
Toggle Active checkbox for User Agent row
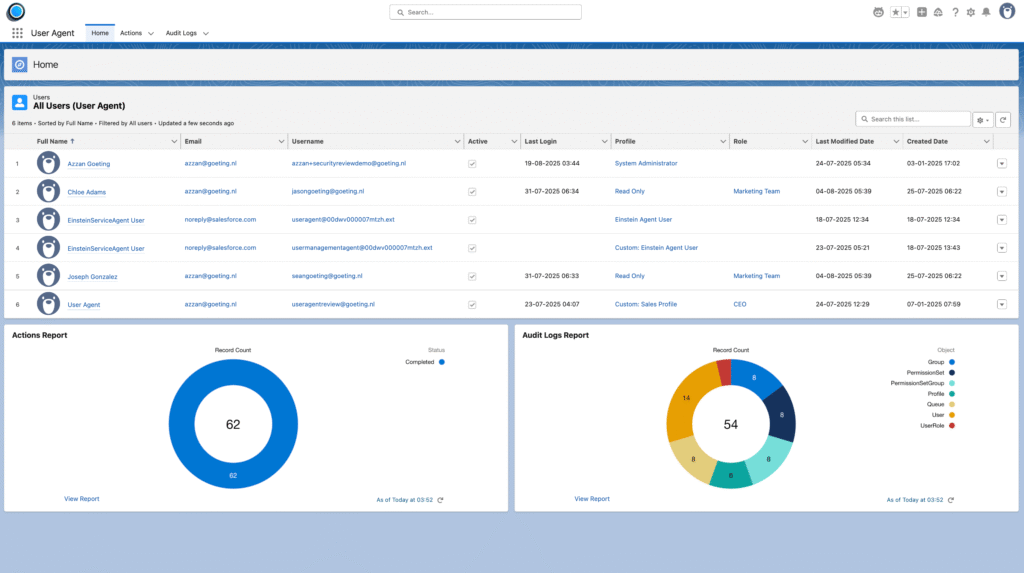coord(472,304)
